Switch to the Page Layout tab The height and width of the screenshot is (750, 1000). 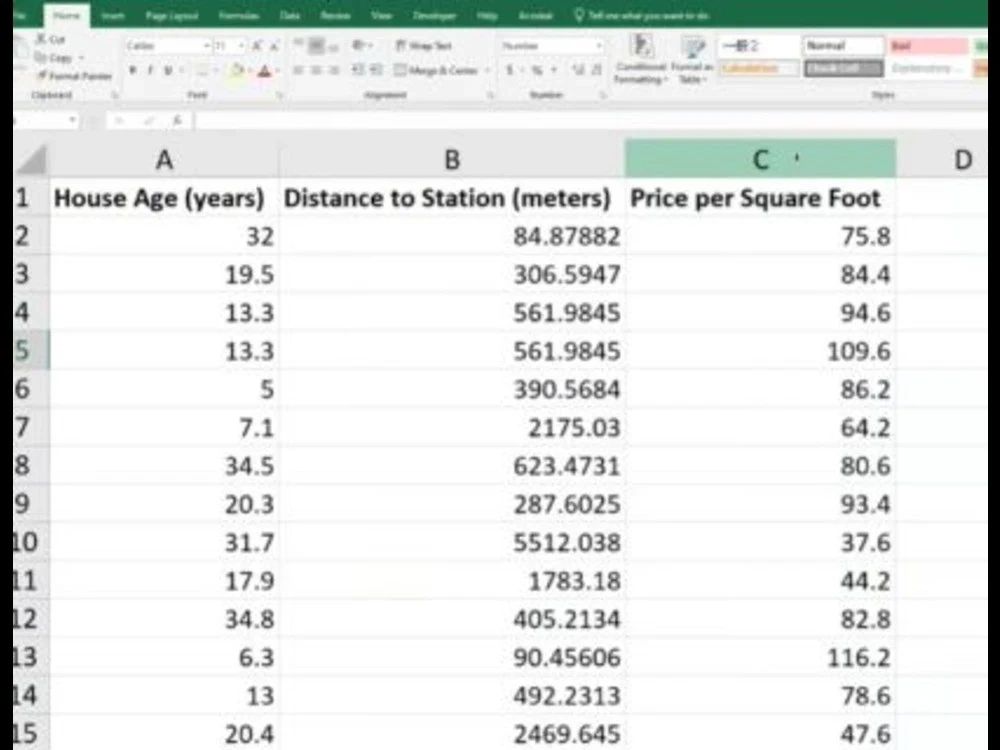click(172, 15)
